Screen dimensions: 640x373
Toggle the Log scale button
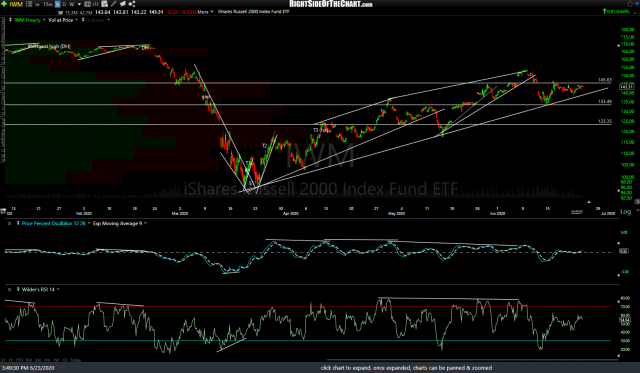[x=625, y=211]
